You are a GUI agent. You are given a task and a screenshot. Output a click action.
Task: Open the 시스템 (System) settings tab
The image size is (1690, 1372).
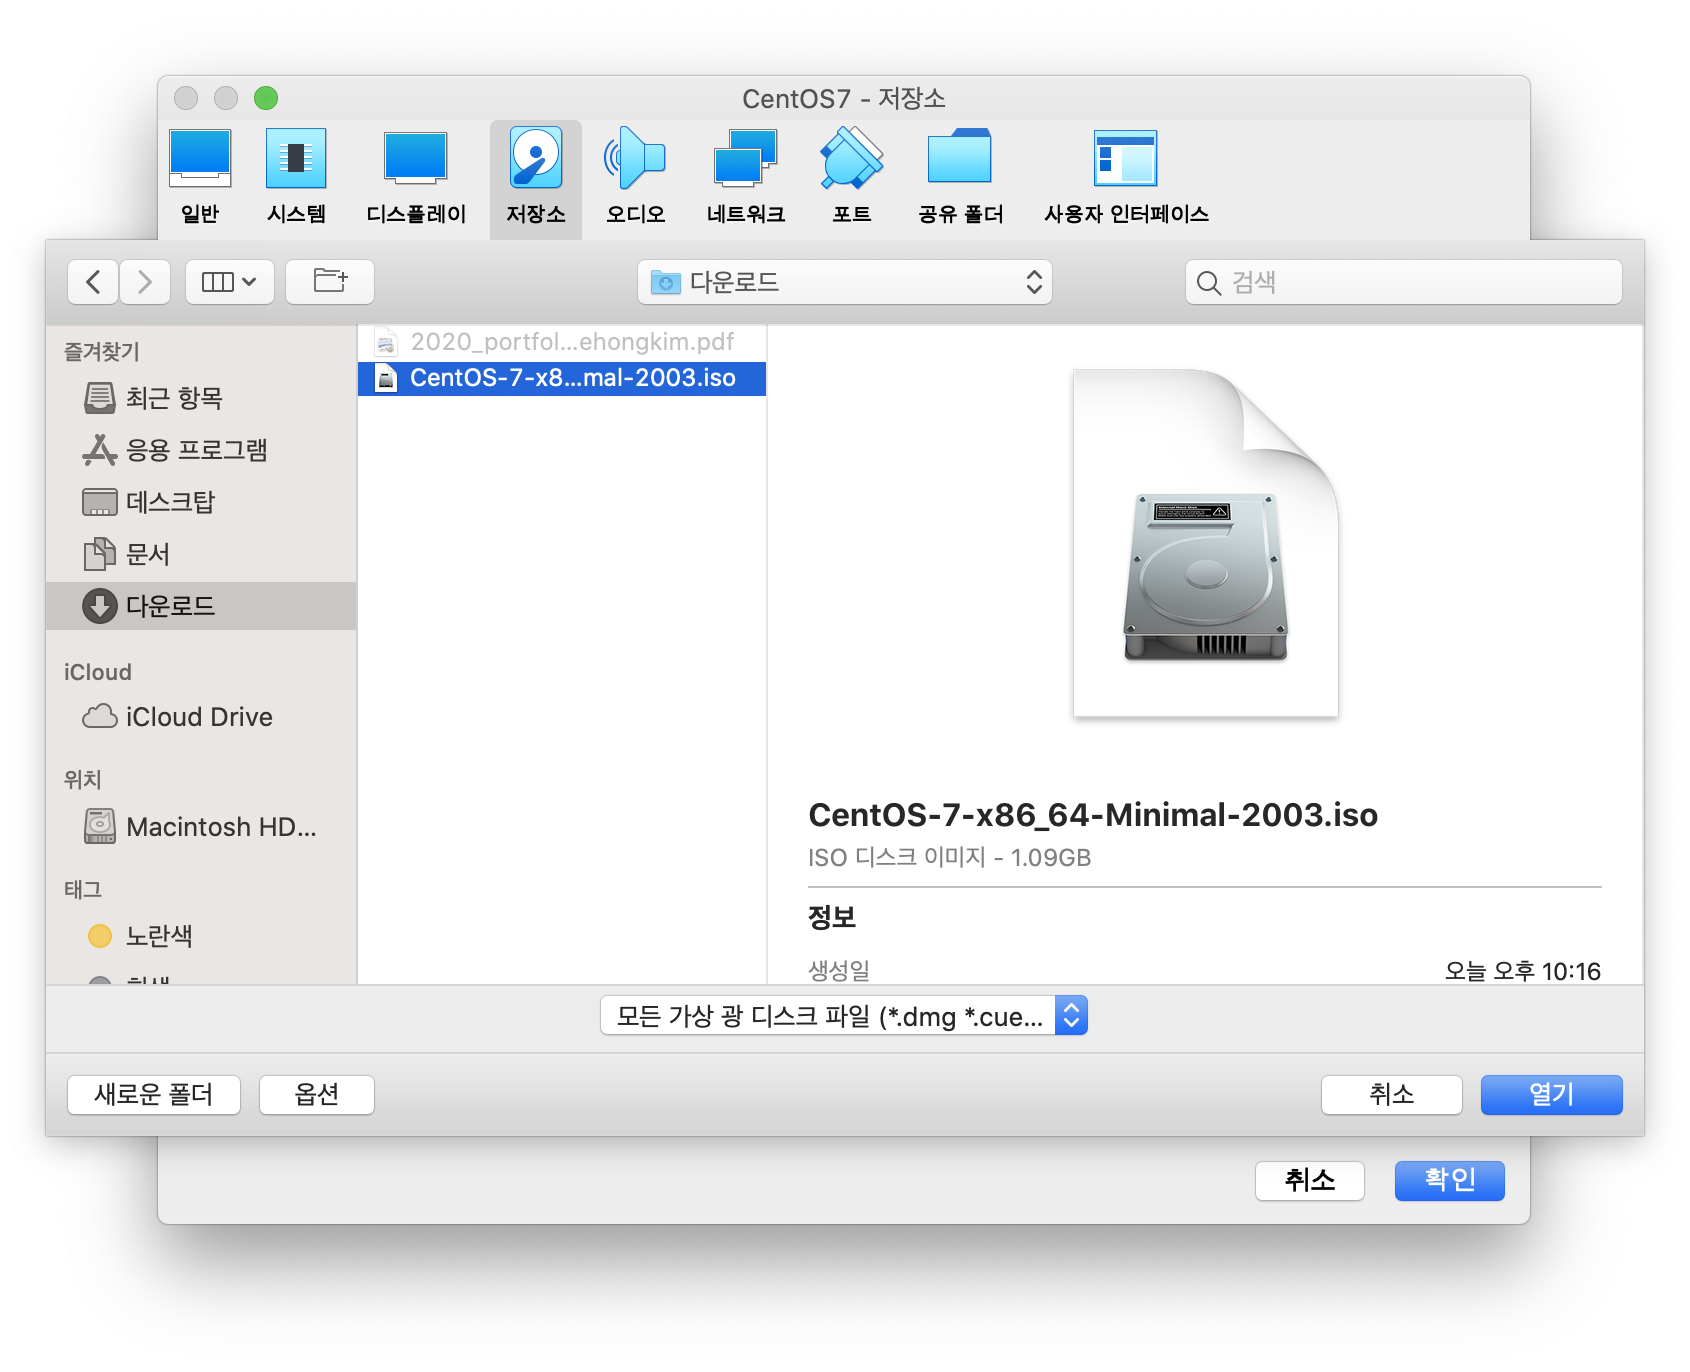296,178
